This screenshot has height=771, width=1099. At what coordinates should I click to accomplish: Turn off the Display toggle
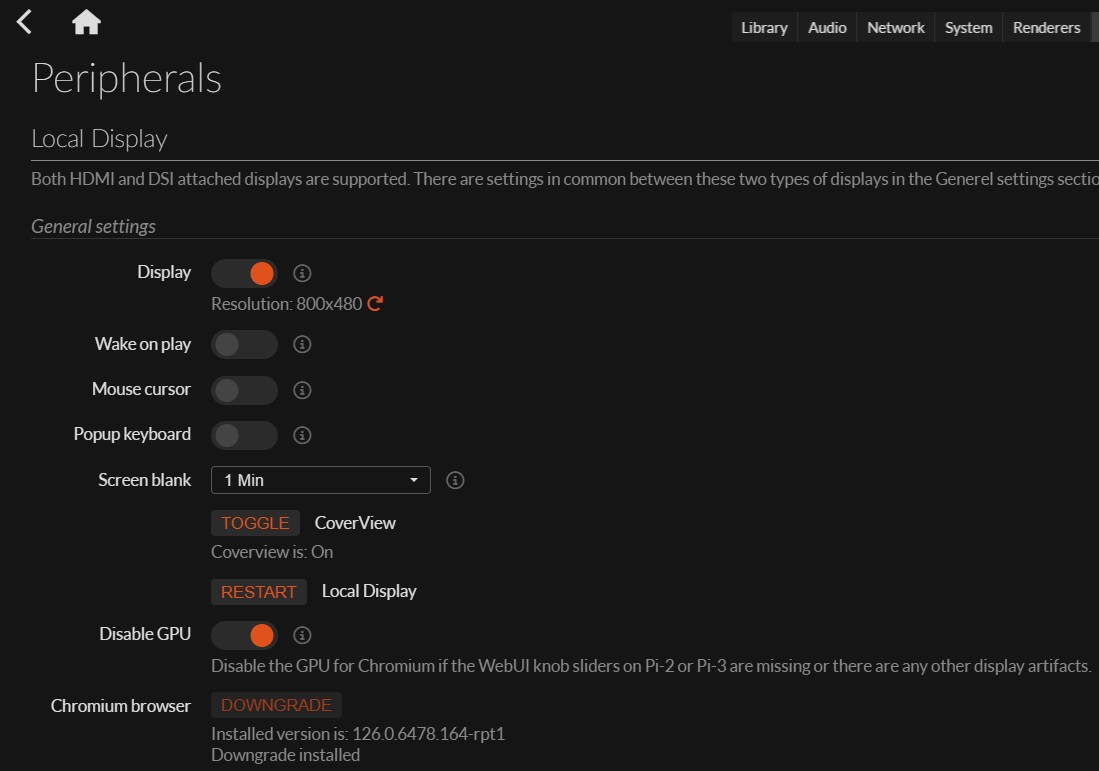(244, 273)
